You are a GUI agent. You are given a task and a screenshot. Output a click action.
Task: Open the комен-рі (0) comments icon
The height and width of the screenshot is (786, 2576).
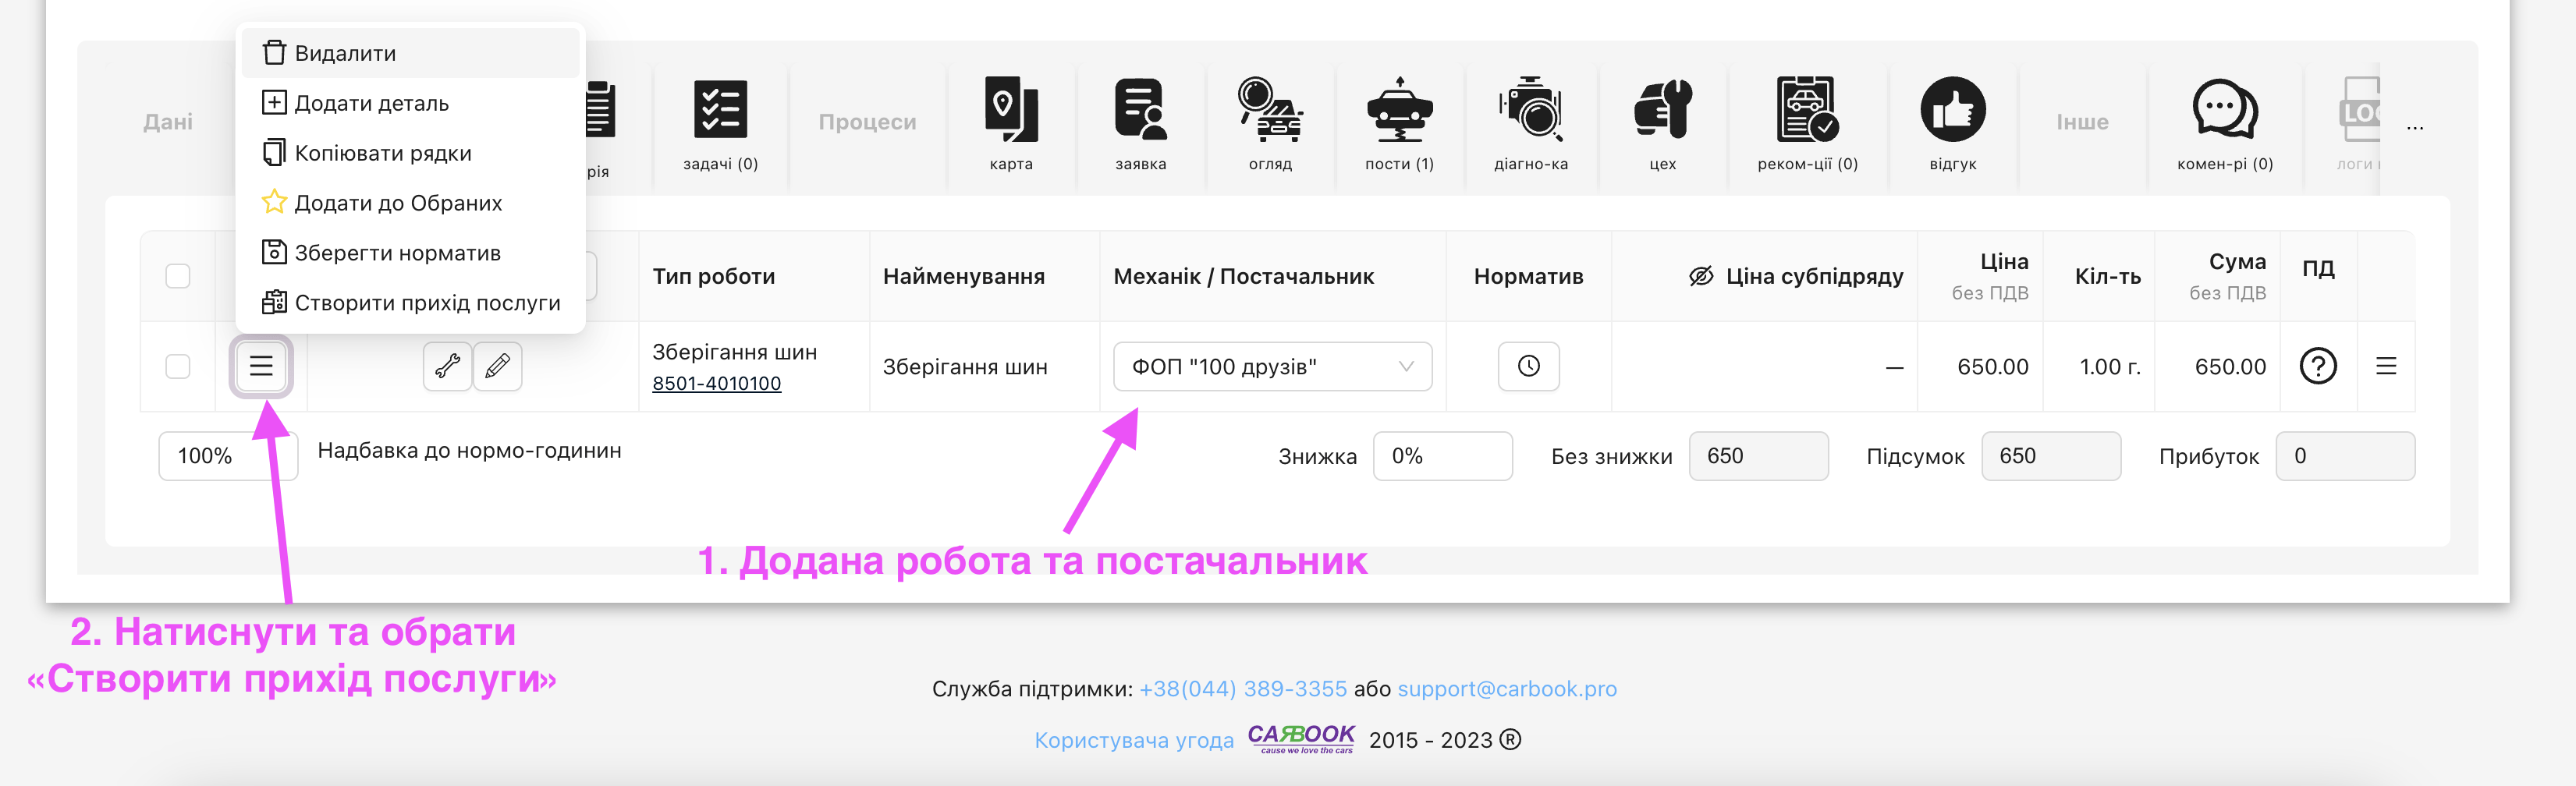2224,110
